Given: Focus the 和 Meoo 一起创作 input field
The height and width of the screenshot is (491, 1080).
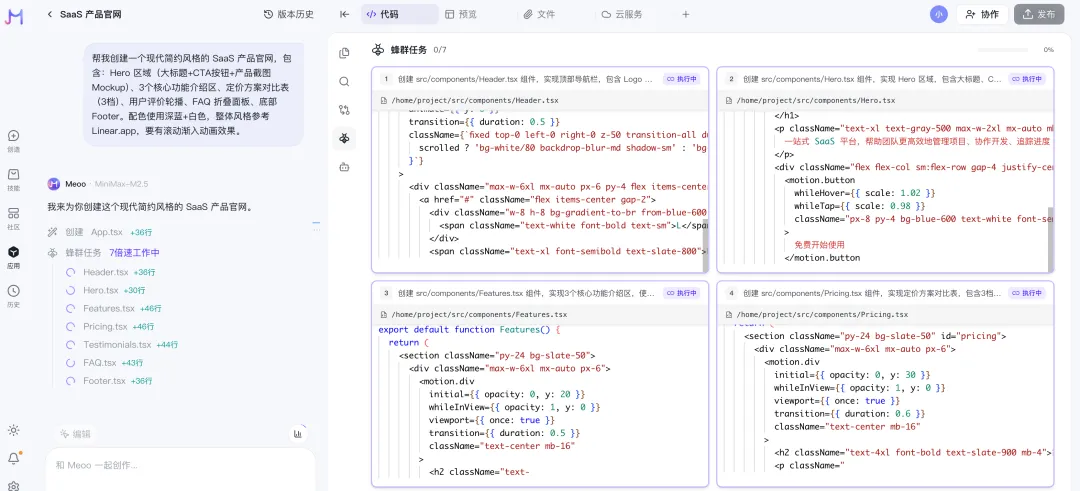Looking at the screenshot, I should (180, 470).
